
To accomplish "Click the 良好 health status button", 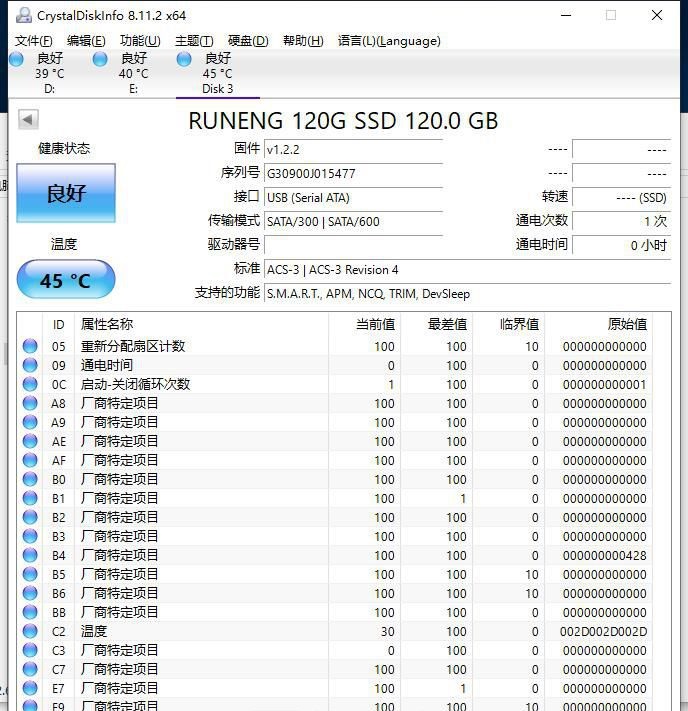I will [66, 193].
